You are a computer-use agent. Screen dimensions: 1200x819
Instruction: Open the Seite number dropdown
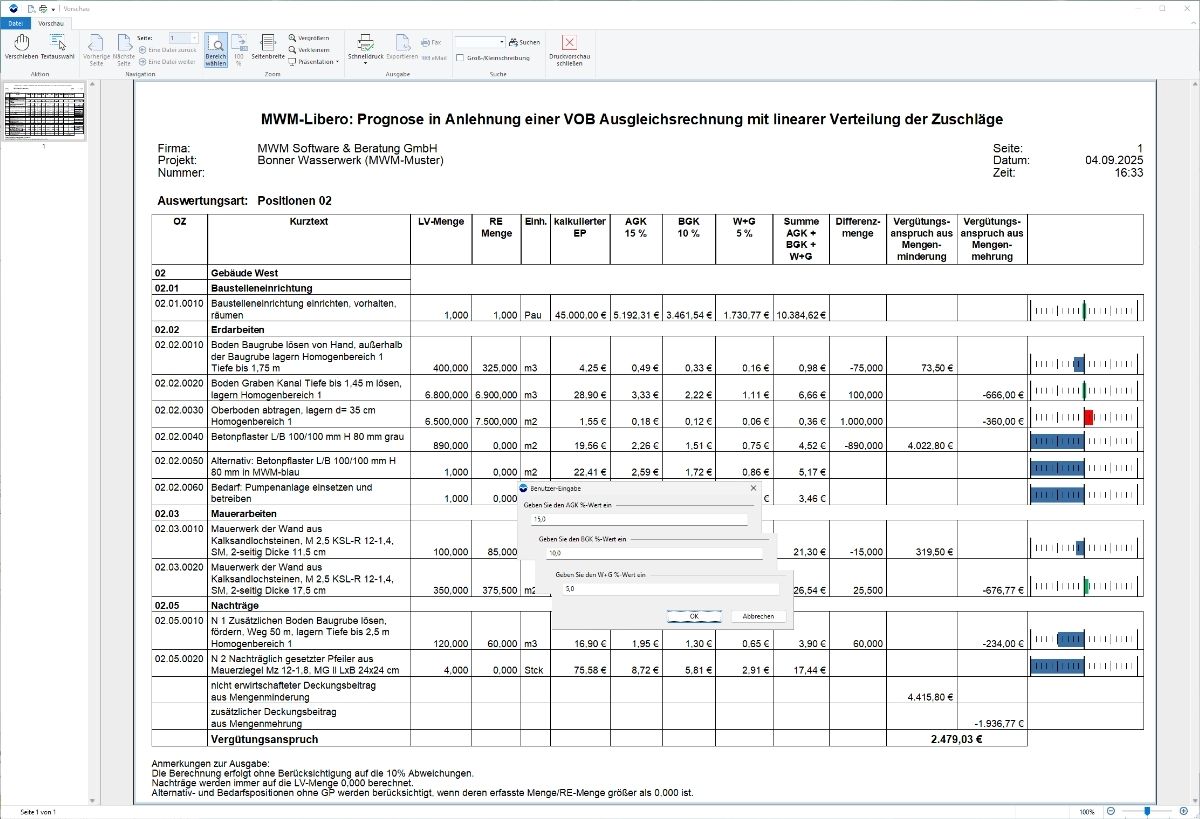coord(194,37)
